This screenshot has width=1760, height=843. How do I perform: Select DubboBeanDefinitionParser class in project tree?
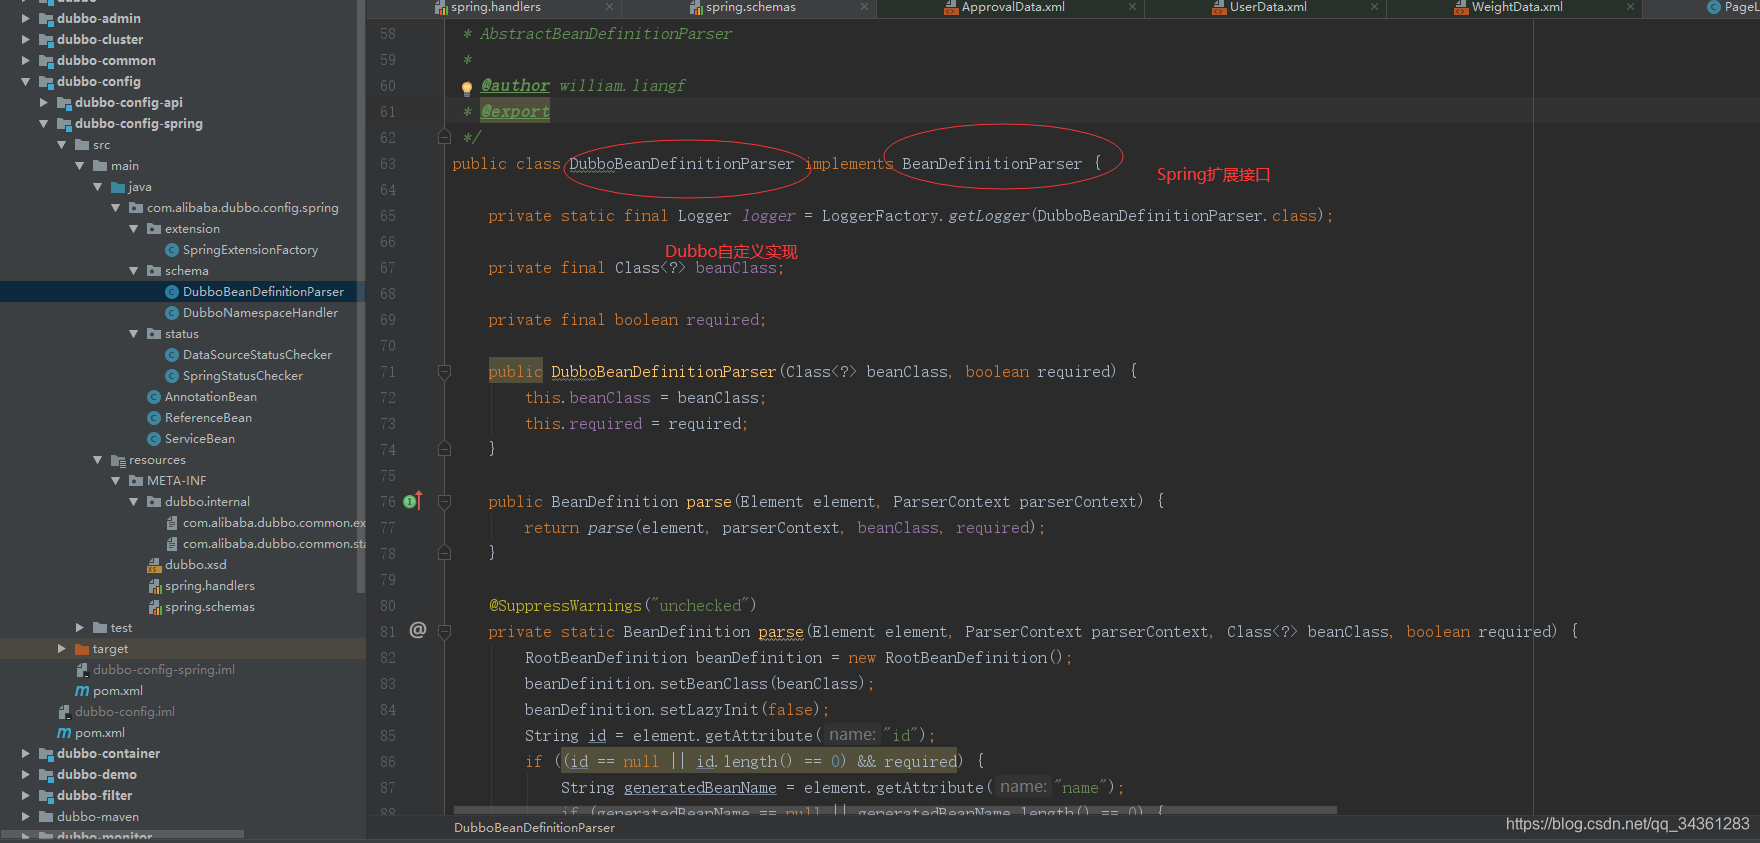point(263,292)
